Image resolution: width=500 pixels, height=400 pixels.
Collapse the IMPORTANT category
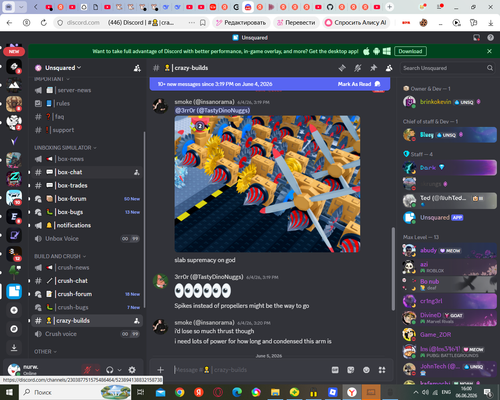pos(52,79)
